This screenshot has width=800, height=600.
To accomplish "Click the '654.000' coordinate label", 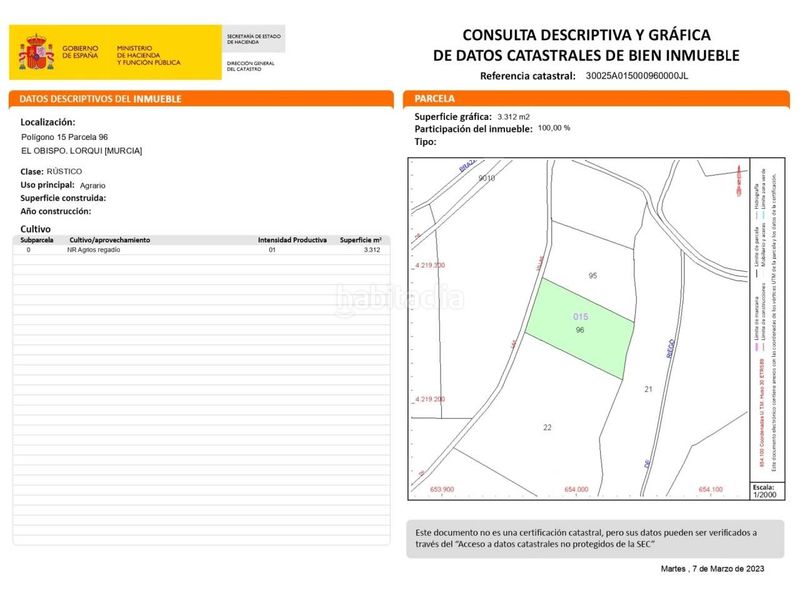I will [576, 489].
